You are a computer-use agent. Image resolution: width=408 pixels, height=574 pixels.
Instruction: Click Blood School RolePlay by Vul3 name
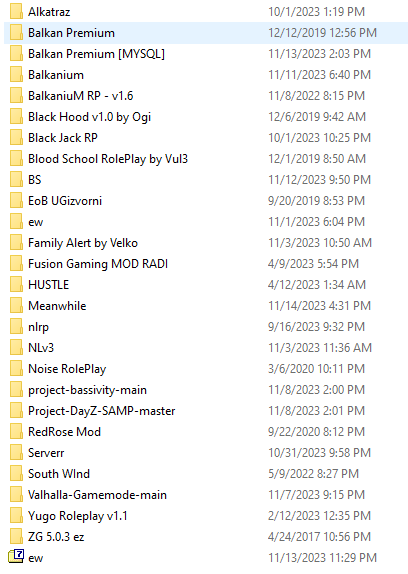(108, 159)
